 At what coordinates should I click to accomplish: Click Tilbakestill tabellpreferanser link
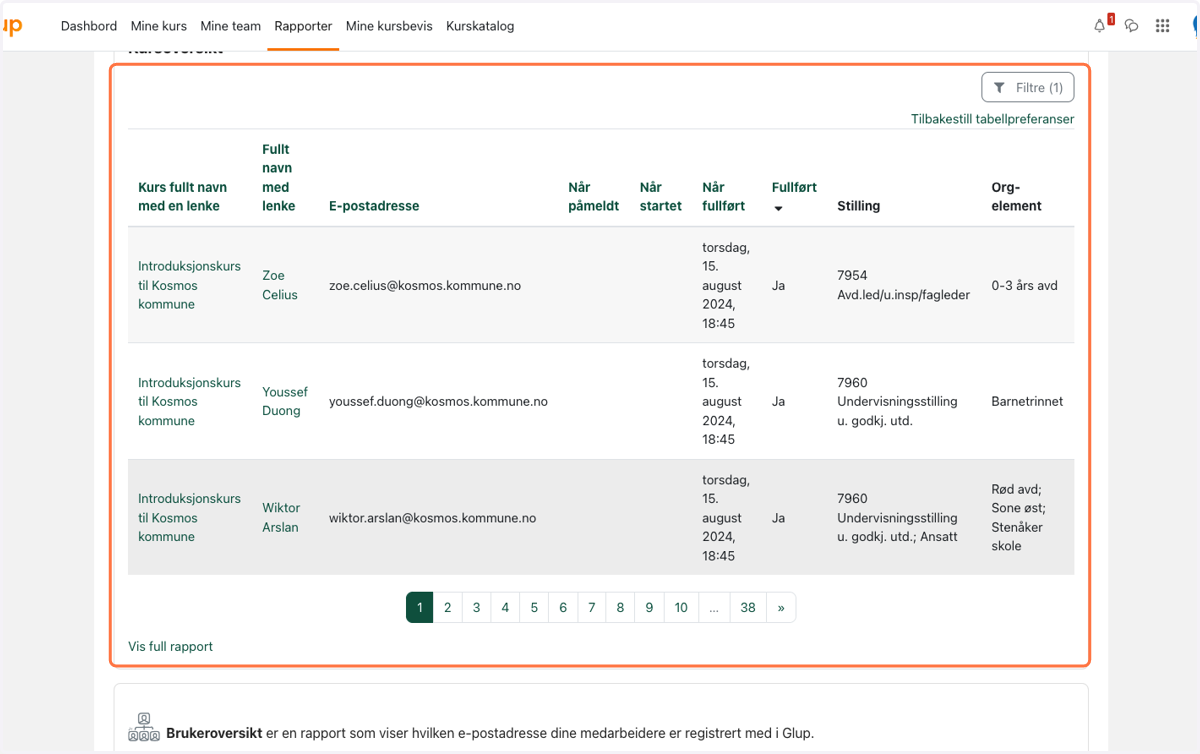click(x=992, y=119)
